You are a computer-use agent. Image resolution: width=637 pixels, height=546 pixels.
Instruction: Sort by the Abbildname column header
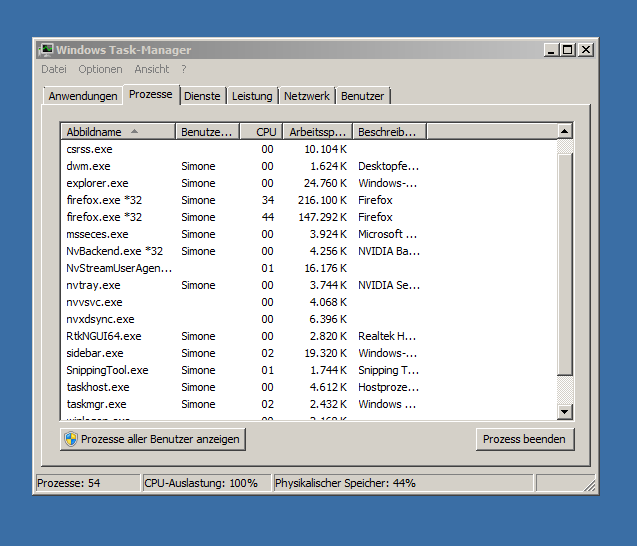click(x=118, y=132)
